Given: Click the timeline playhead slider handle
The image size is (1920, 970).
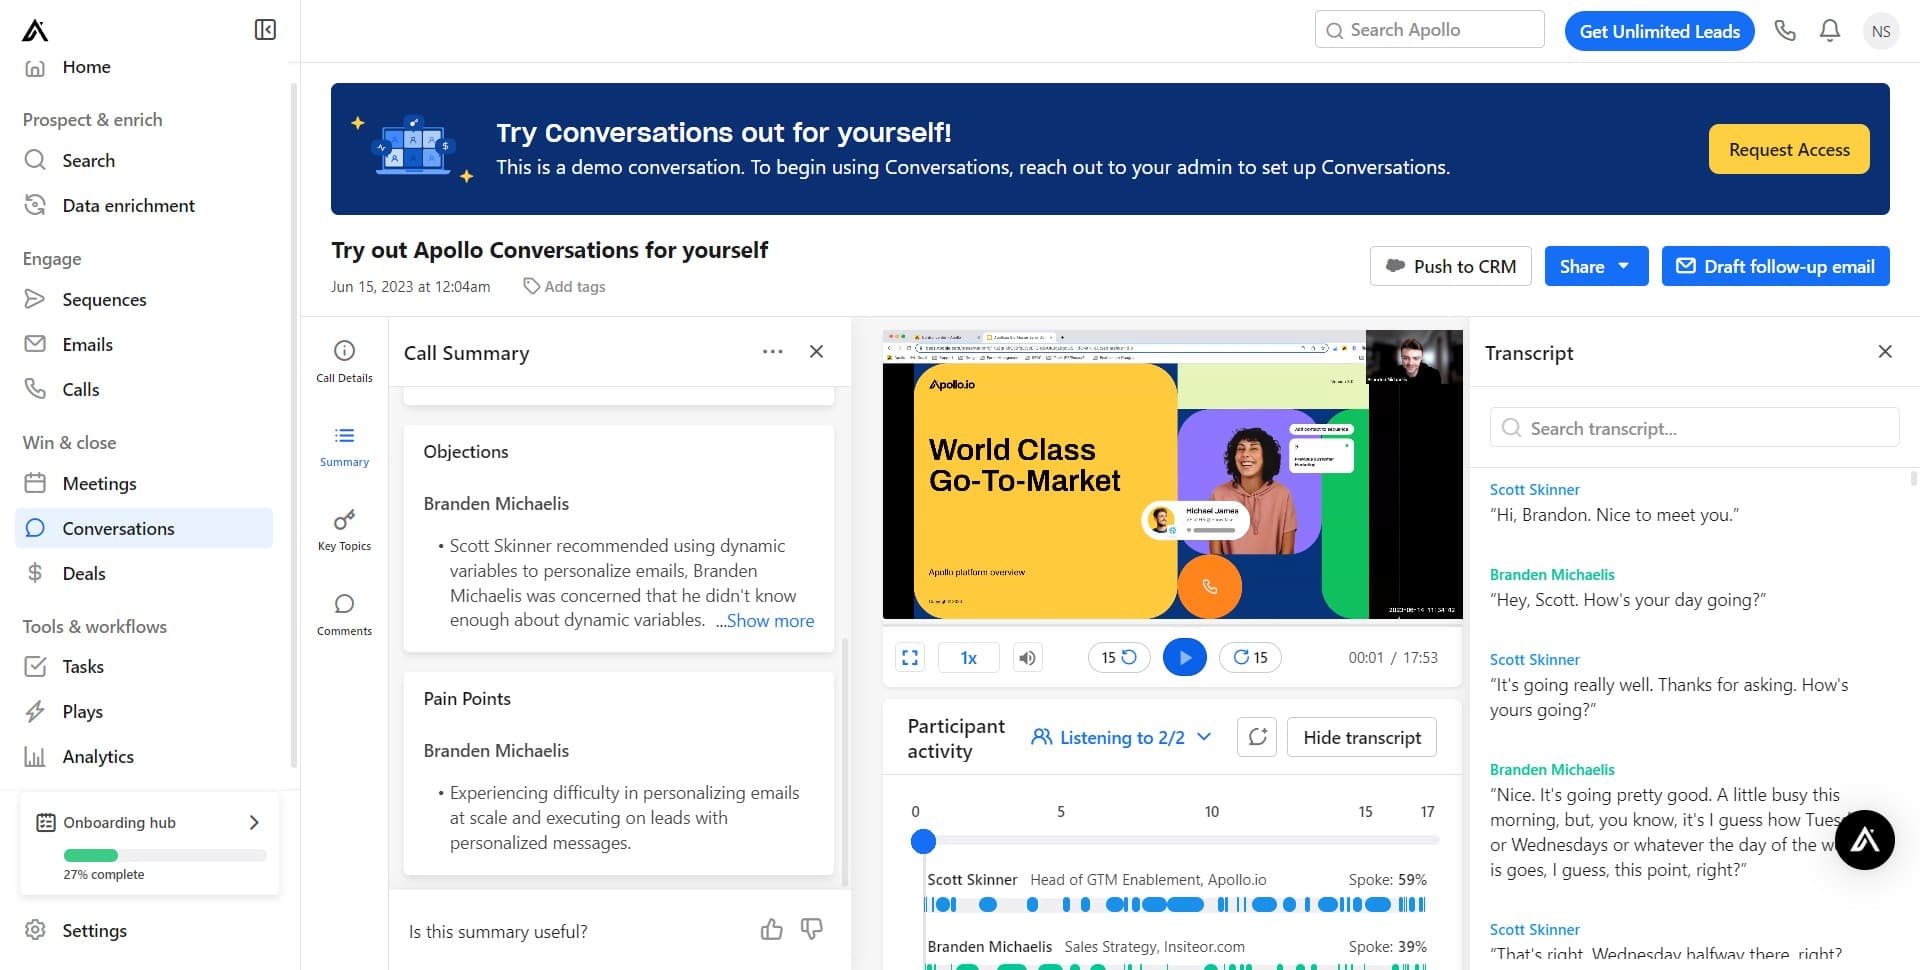Looking at the screenshot, I should (x=923, y=842).
